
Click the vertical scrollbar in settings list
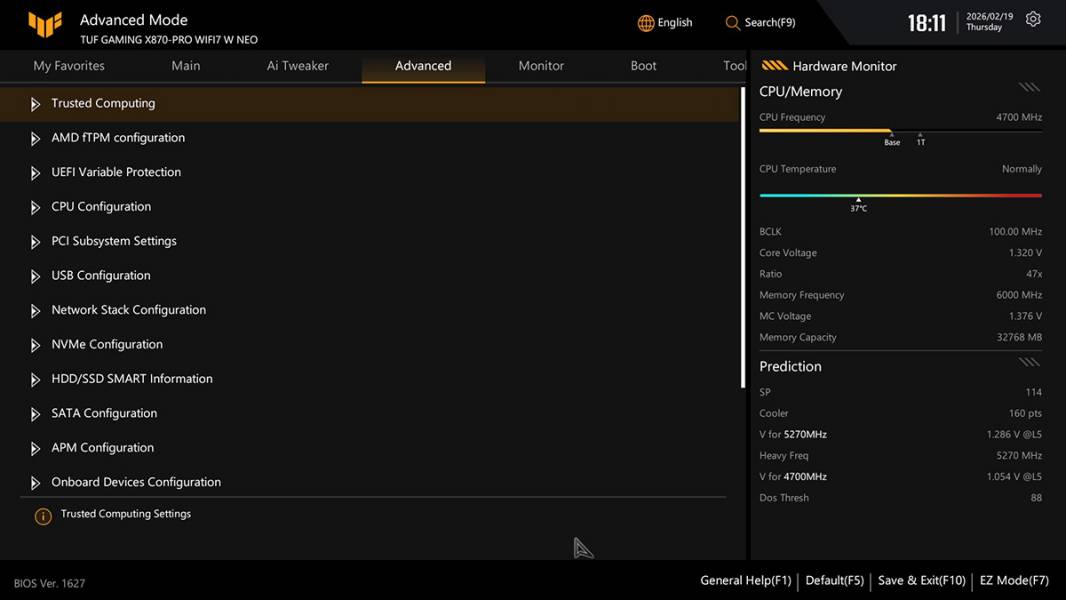click(742, 238)
